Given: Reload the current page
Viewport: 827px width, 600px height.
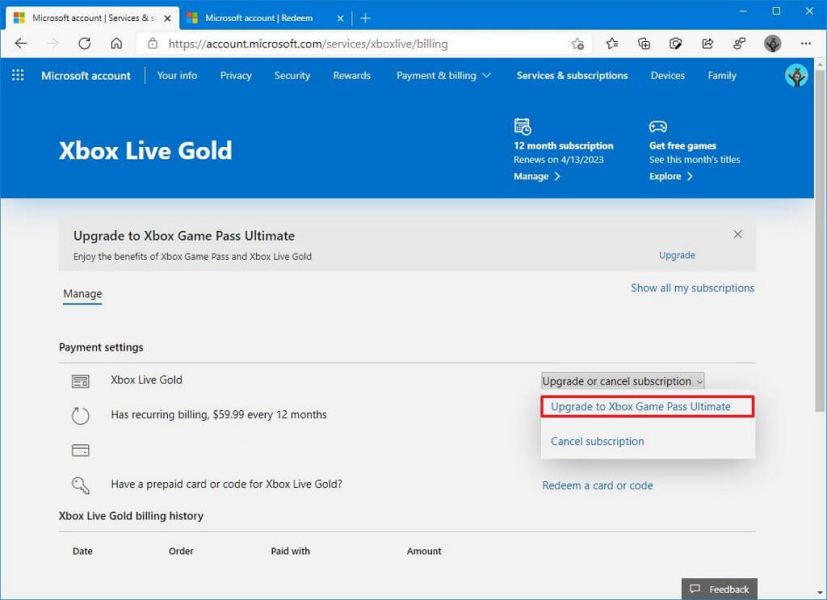Looking at the screenshot, I should (84, 44).
